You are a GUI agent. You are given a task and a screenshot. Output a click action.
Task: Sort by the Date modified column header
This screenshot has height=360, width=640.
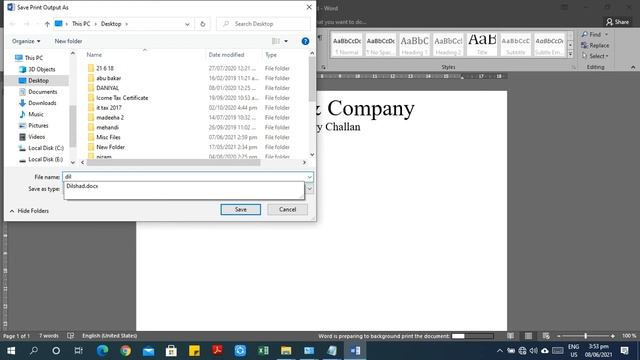pos(226,55)
